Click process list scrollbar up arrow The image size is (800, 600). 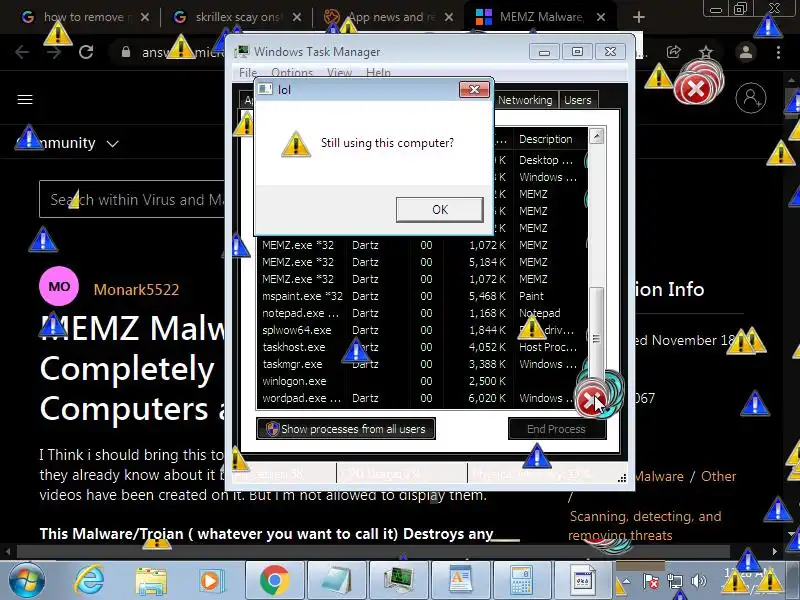pos(596,136)
